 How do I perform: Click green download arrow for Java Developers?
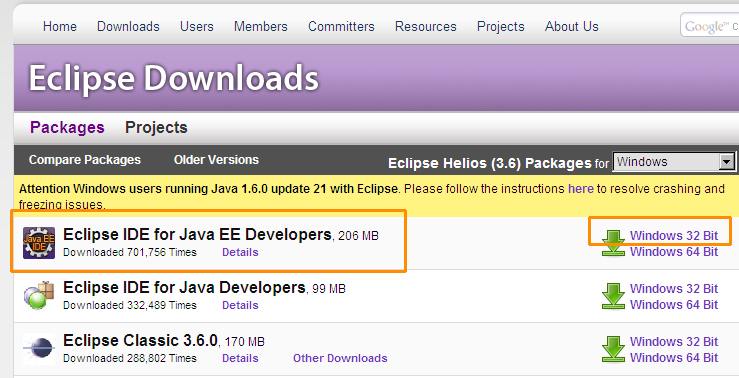pos(613,296)
